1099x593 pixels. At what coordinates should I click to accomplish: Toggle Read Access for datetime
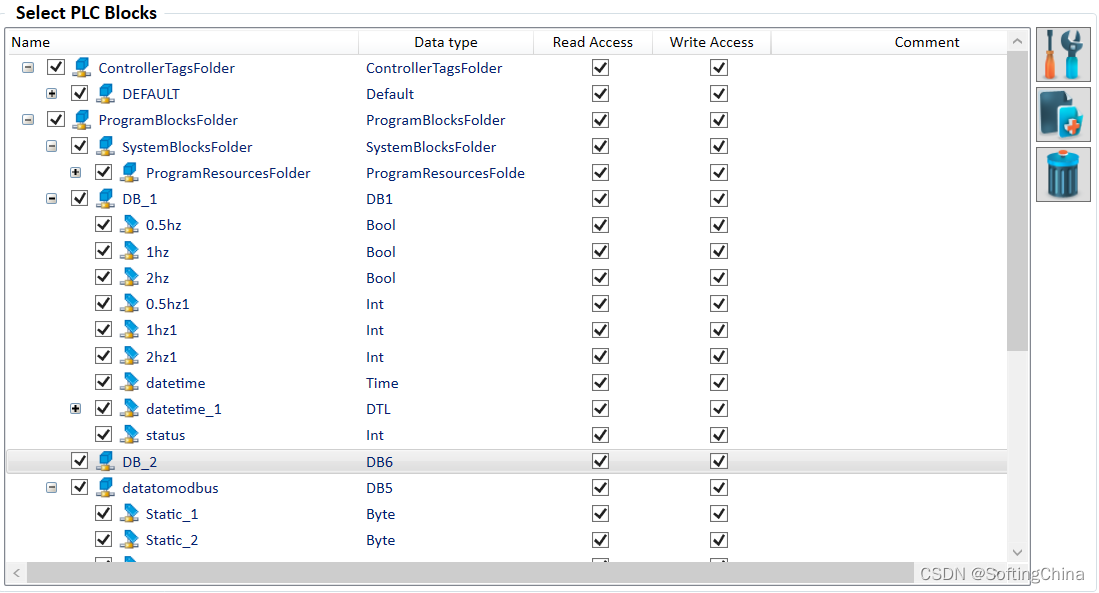tap(600, 382)
